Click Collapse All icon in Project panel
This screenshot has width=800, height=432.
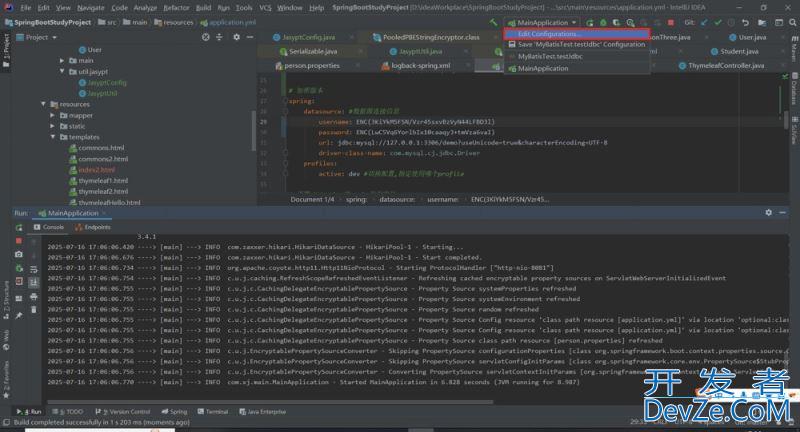point(219,37)
